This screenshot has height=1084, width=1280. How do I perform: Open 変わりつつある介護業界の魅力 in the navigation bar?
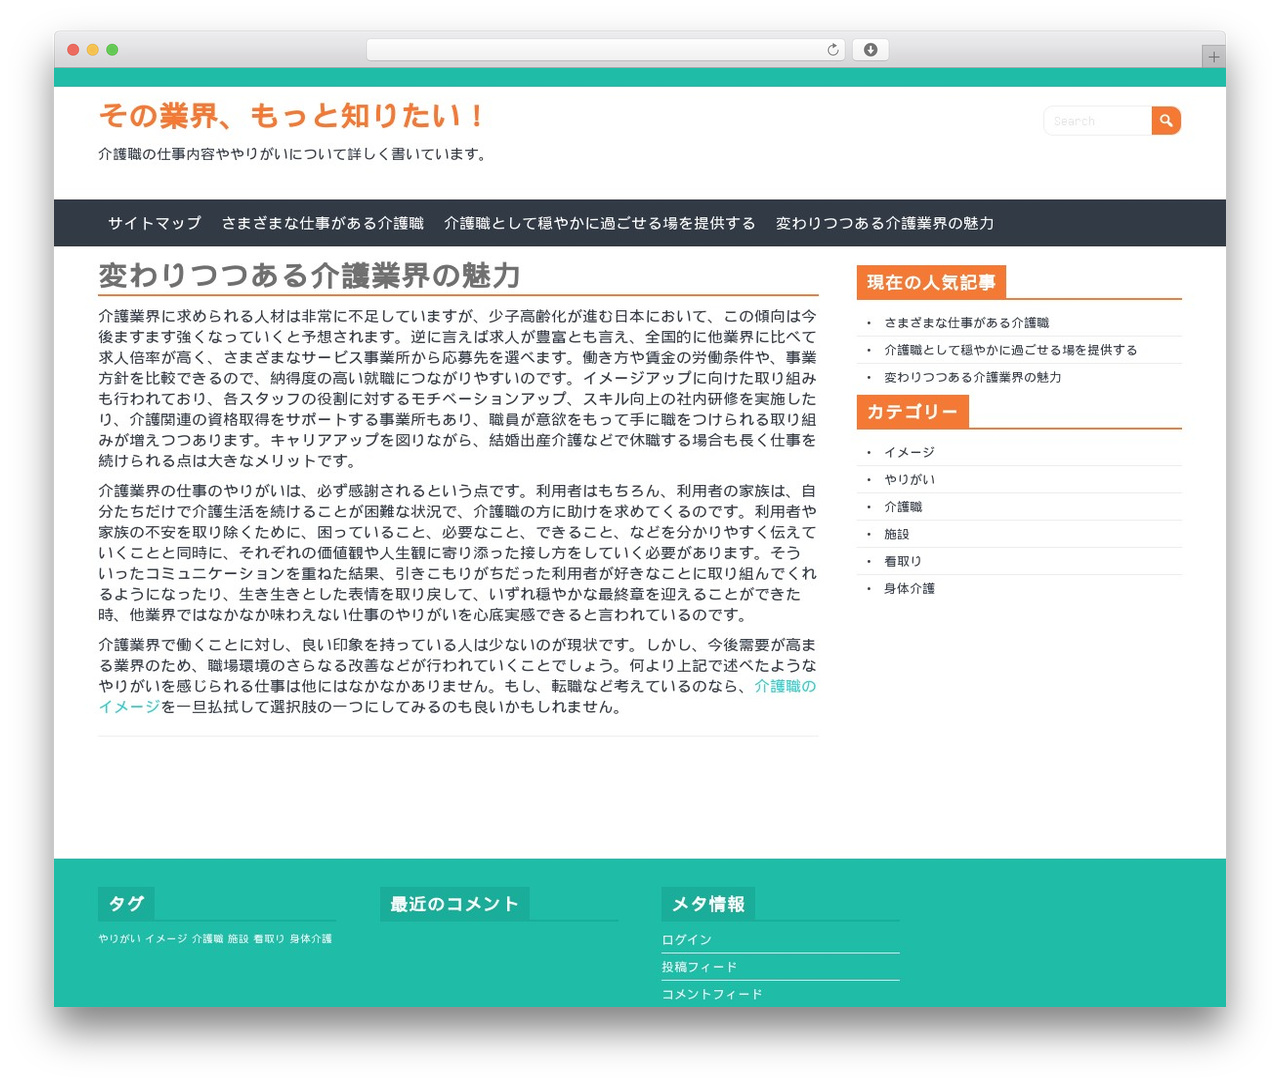pyautogui.click(x=885, y=223)
